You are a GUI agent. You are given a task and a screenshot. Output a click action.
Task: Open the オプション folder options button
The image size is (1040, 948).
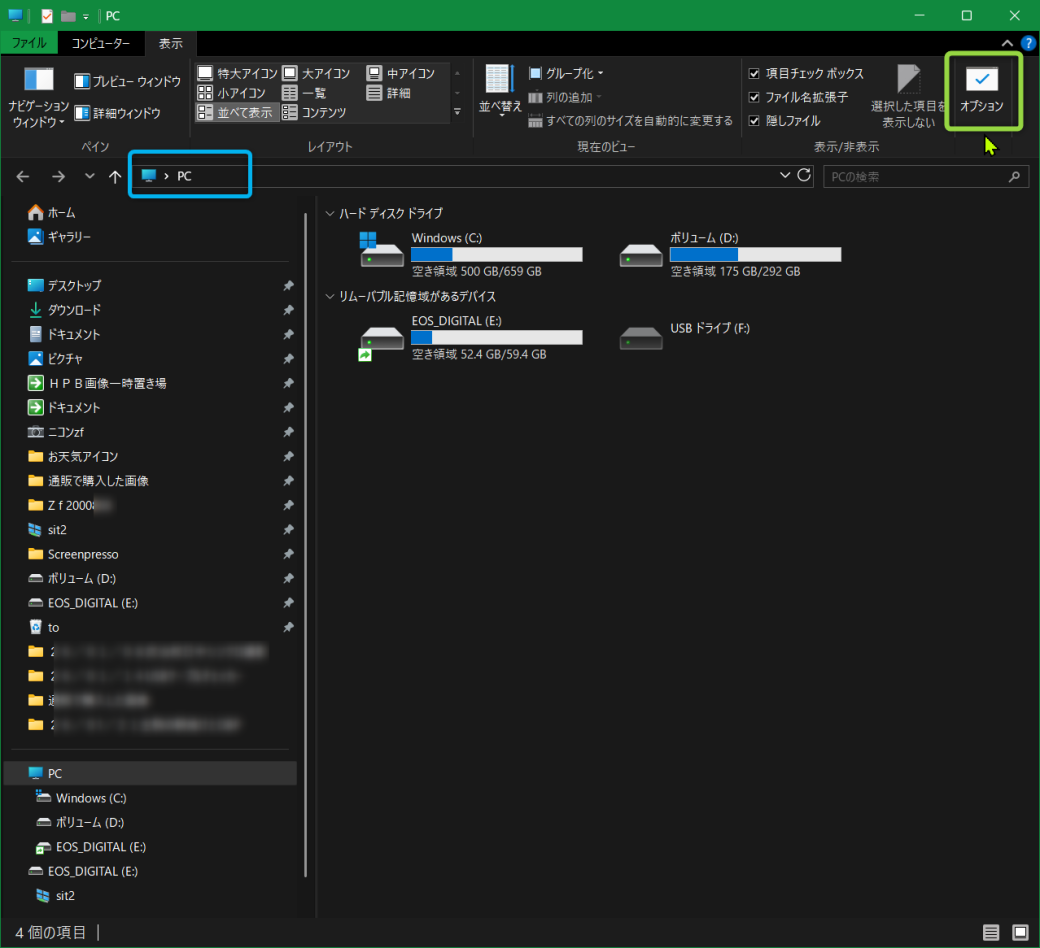pyautogui.click(x=981, y=91)
